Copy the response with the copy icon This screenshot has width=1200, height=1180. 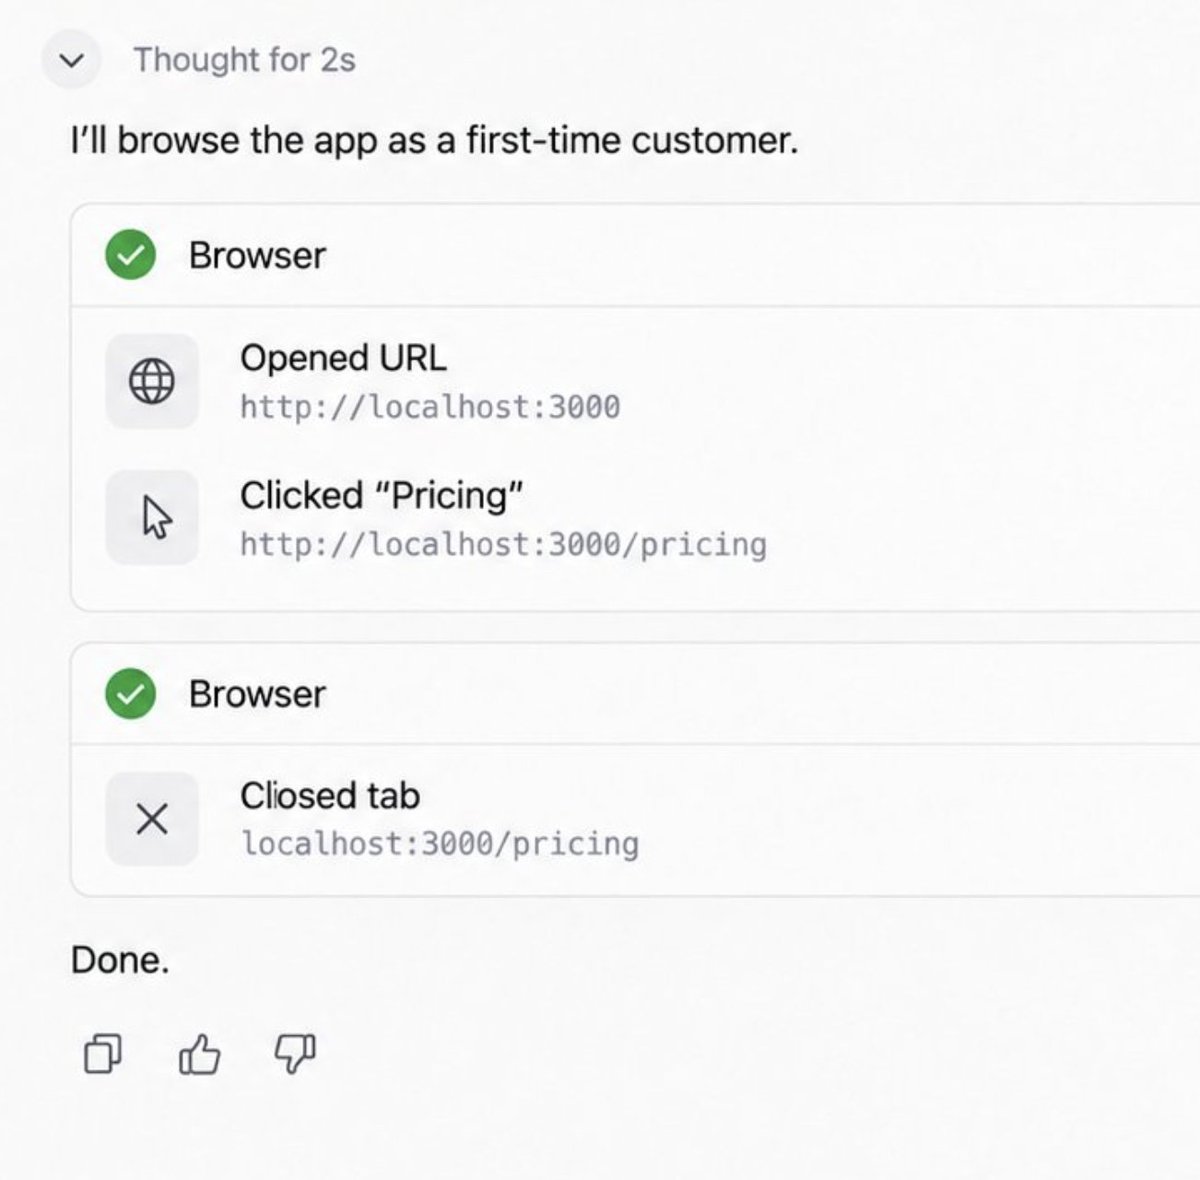(x=103, y=1053)
